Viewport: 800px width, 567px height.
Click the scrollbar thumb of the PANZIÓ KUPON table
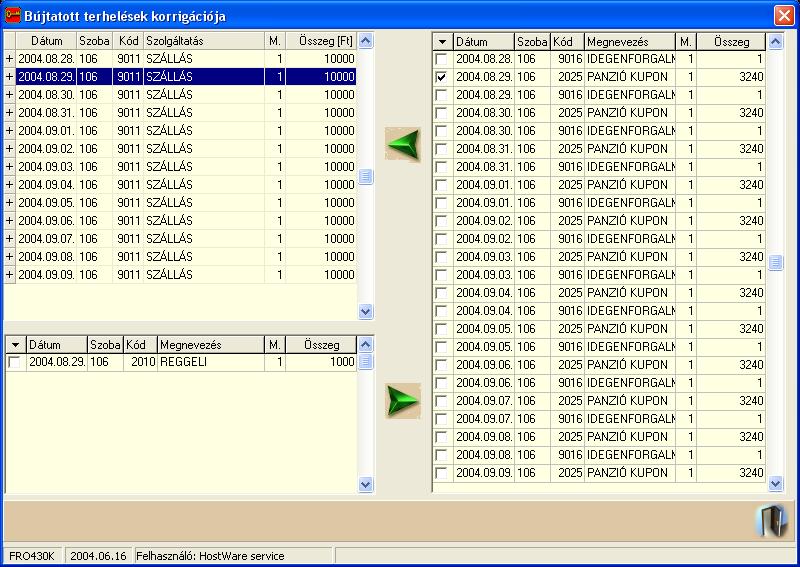(x=776, y=263)
